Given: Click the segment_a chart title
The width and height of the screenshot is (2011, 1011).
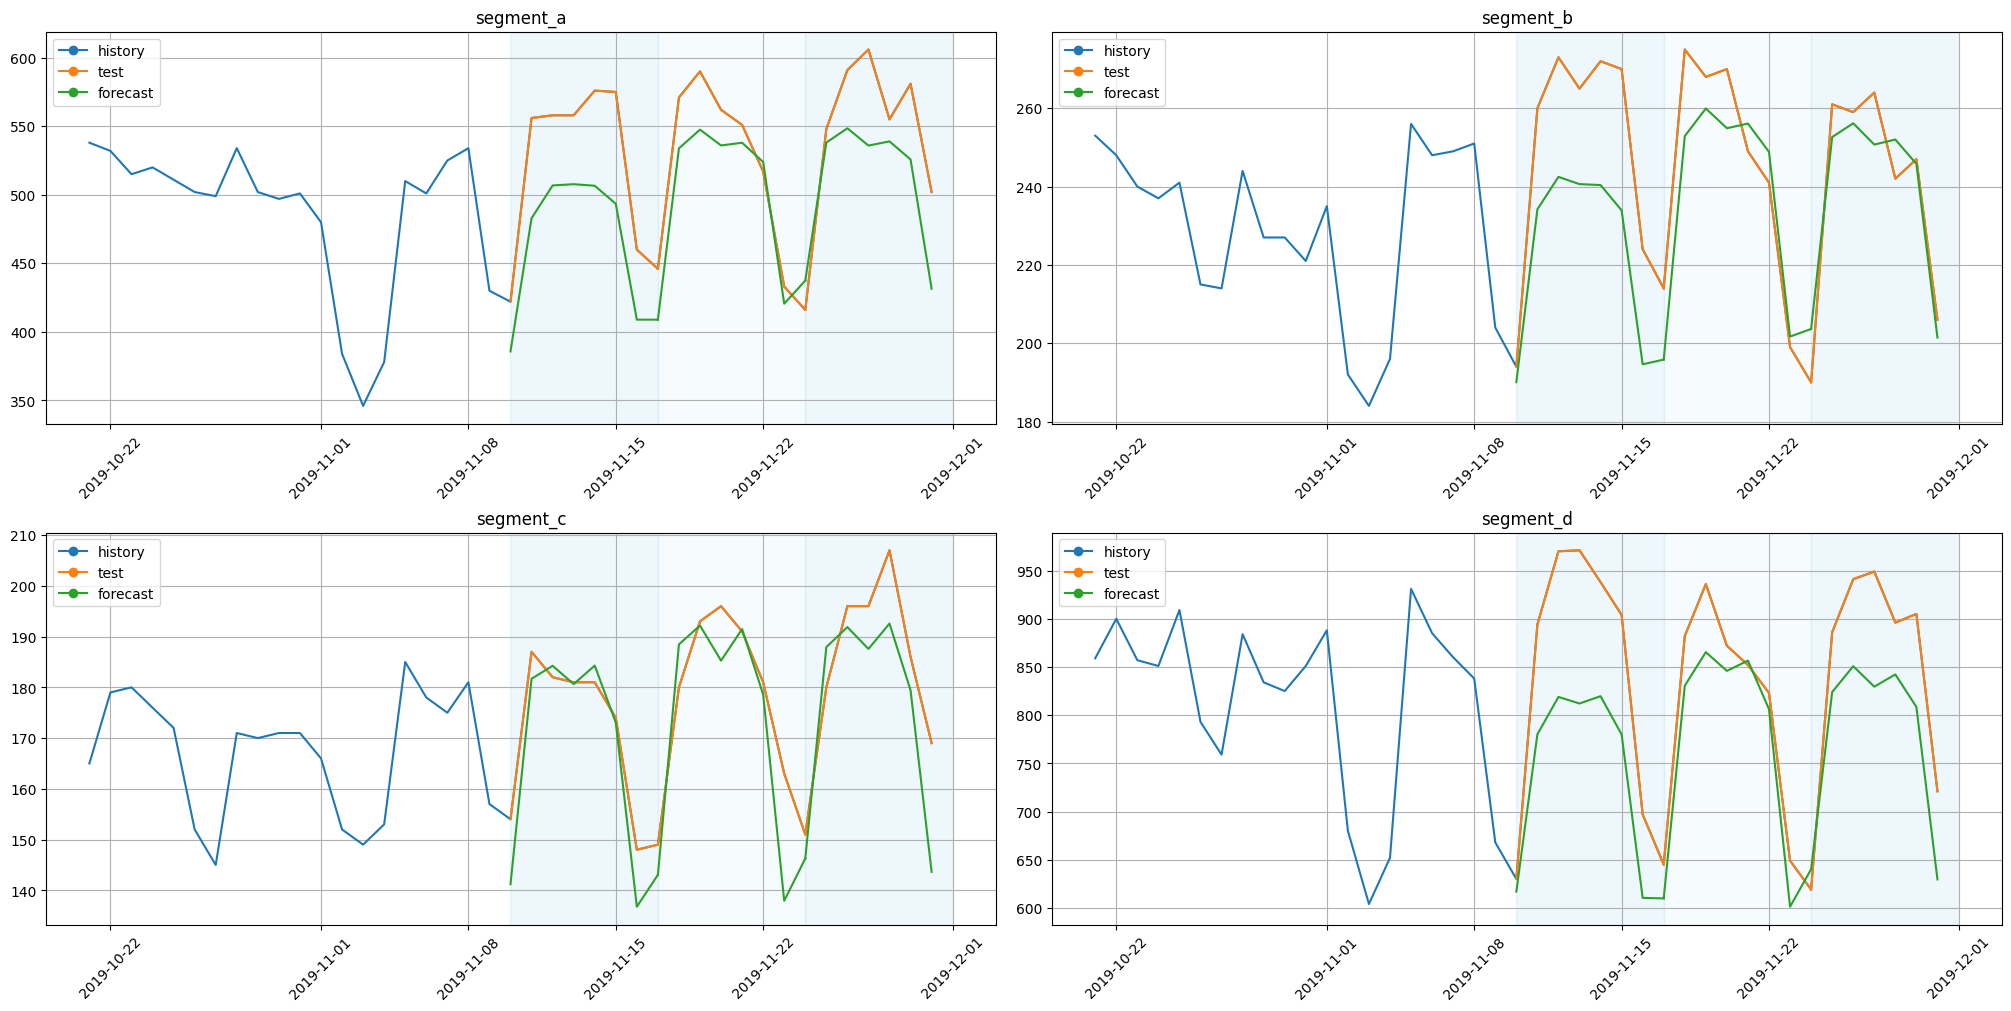Looking at the screenshot, I should (520, 18).
